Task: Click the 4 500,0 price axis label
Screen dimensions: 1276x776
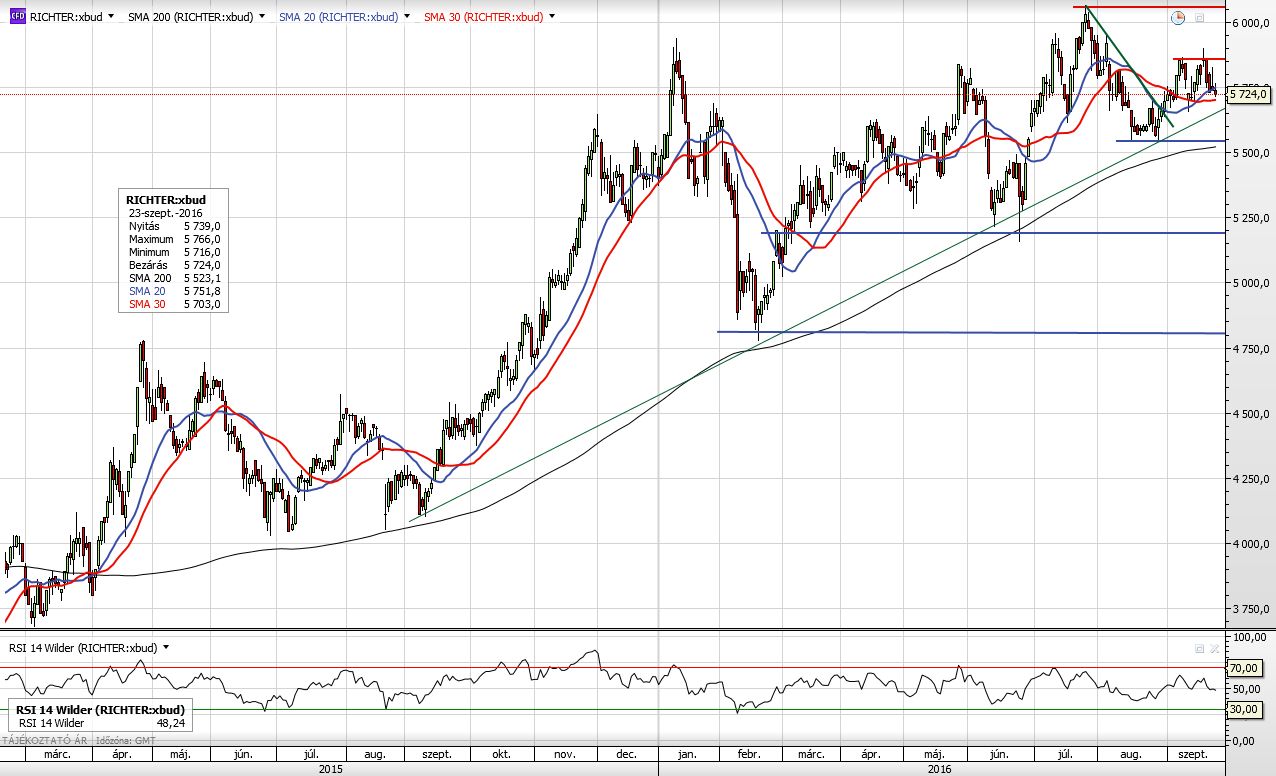Action: (1251, 414)
